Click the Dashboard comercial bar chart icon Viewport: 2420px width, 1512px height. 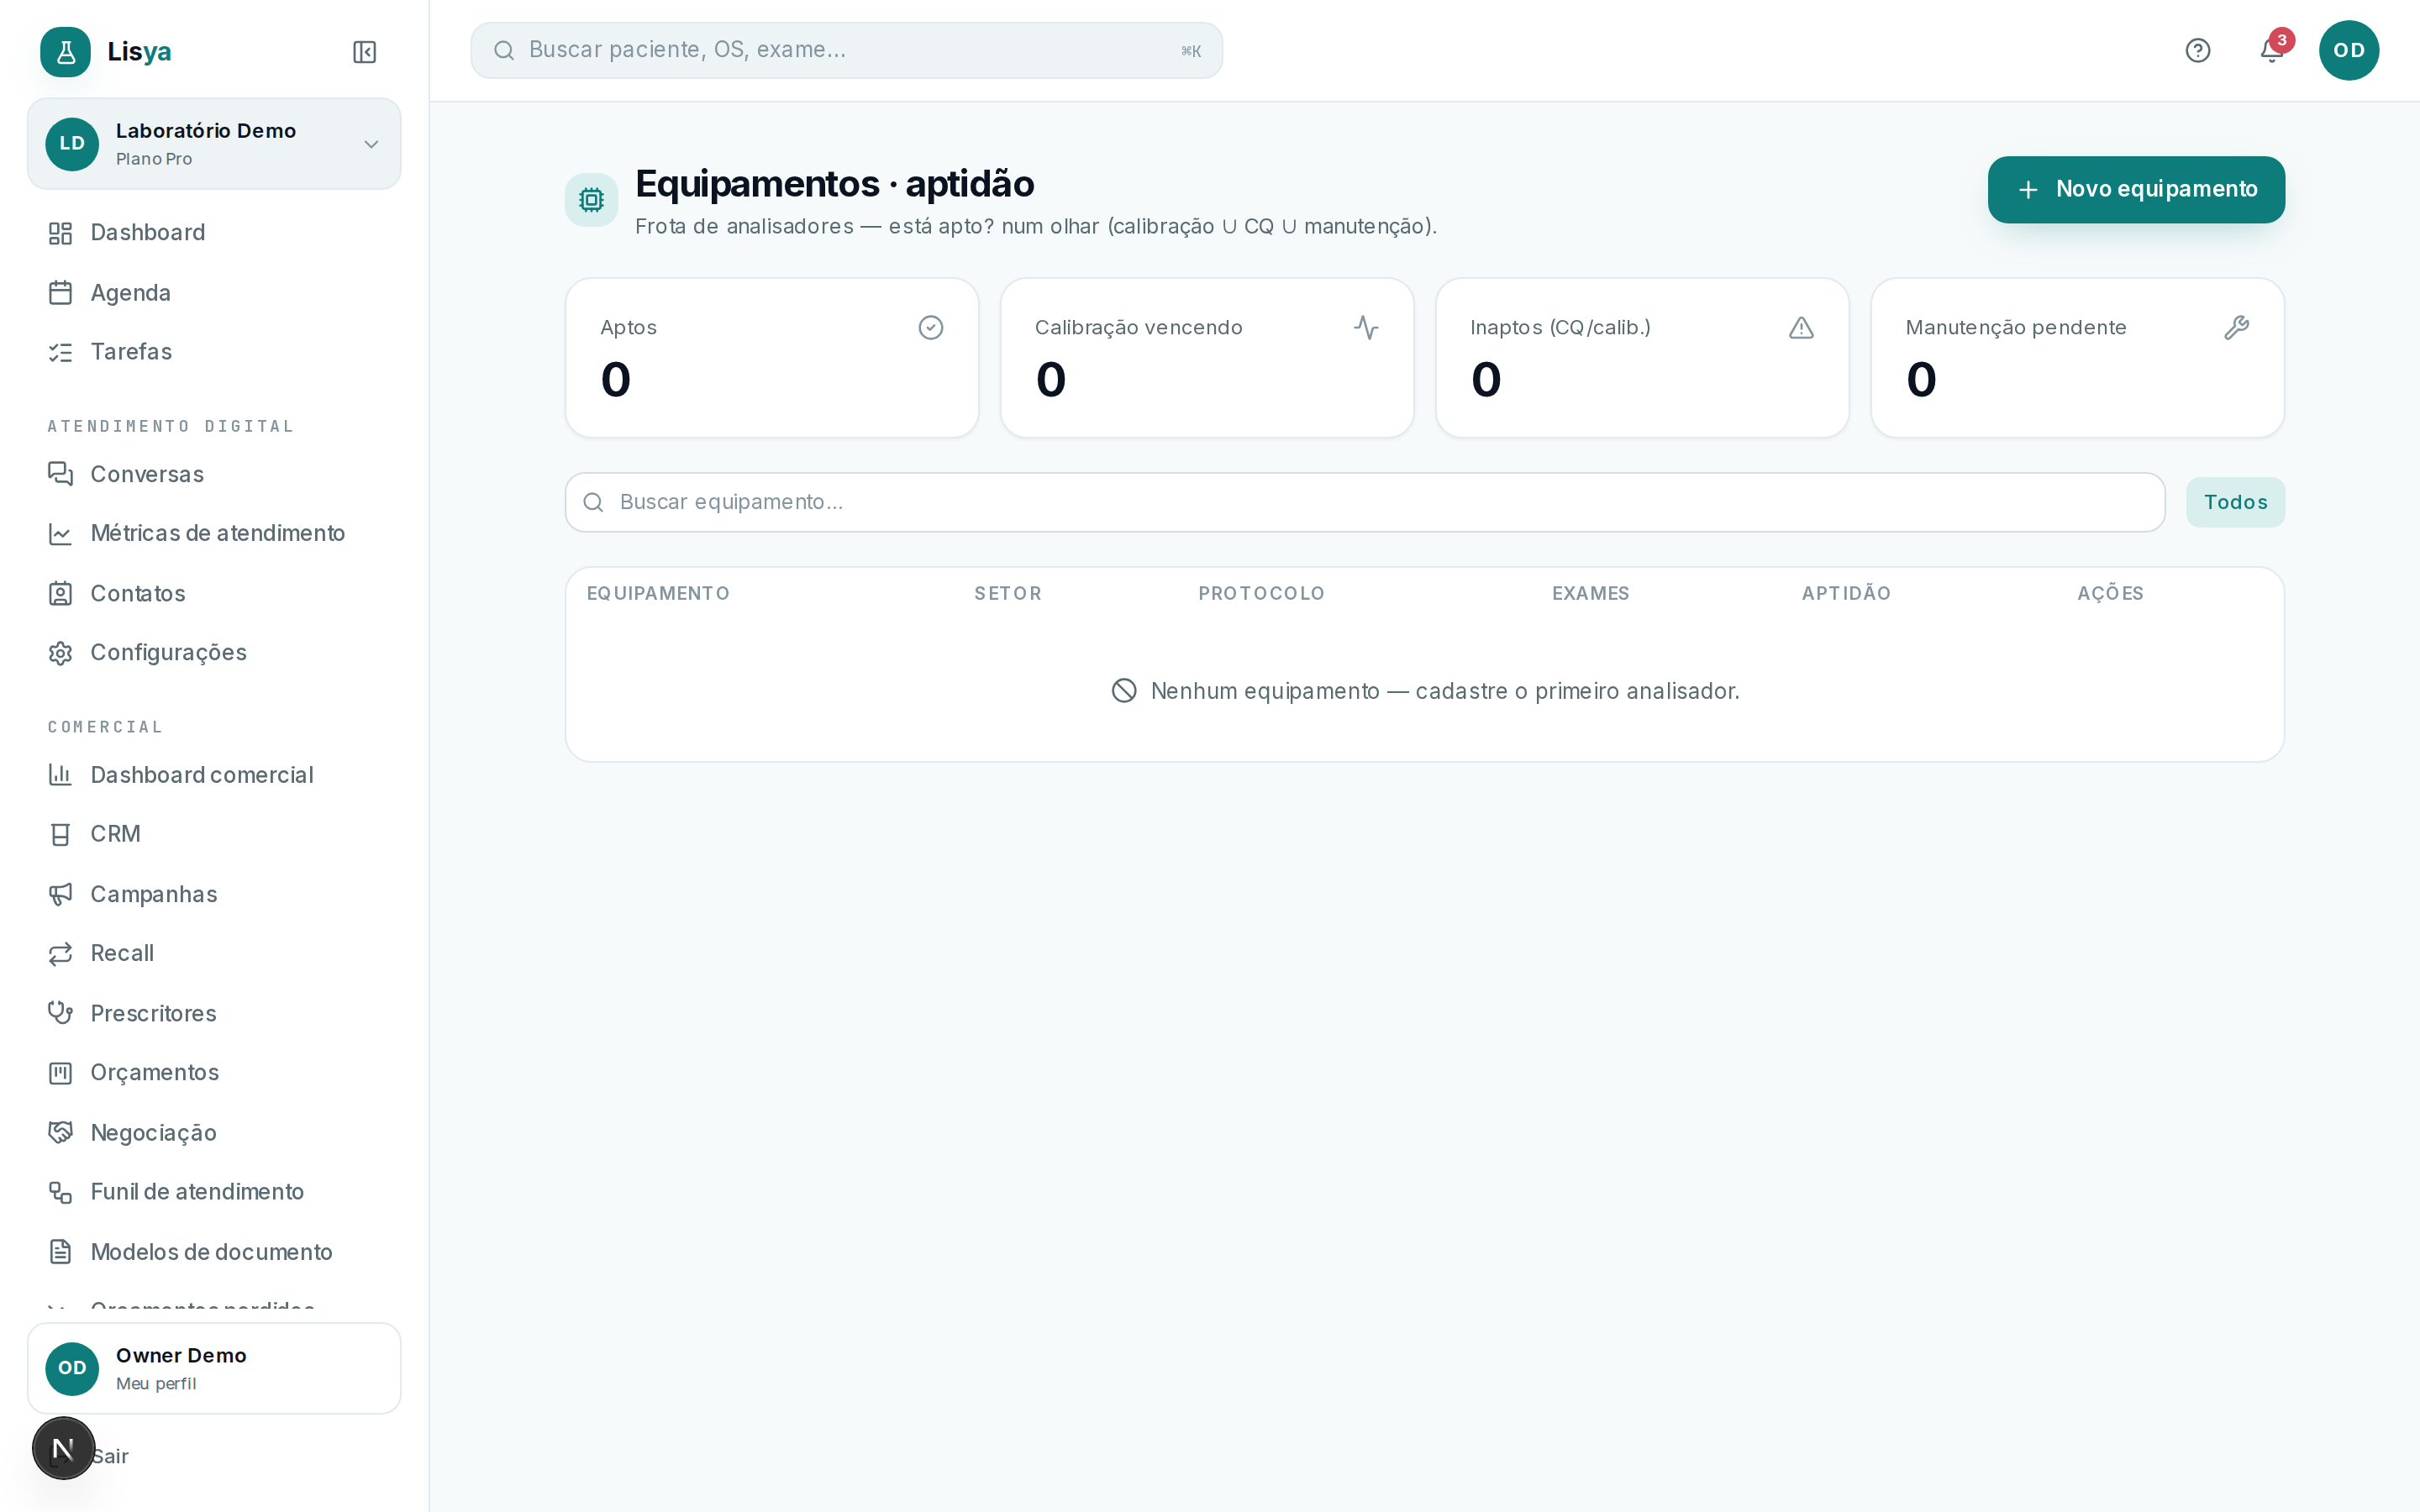[61, 775]
